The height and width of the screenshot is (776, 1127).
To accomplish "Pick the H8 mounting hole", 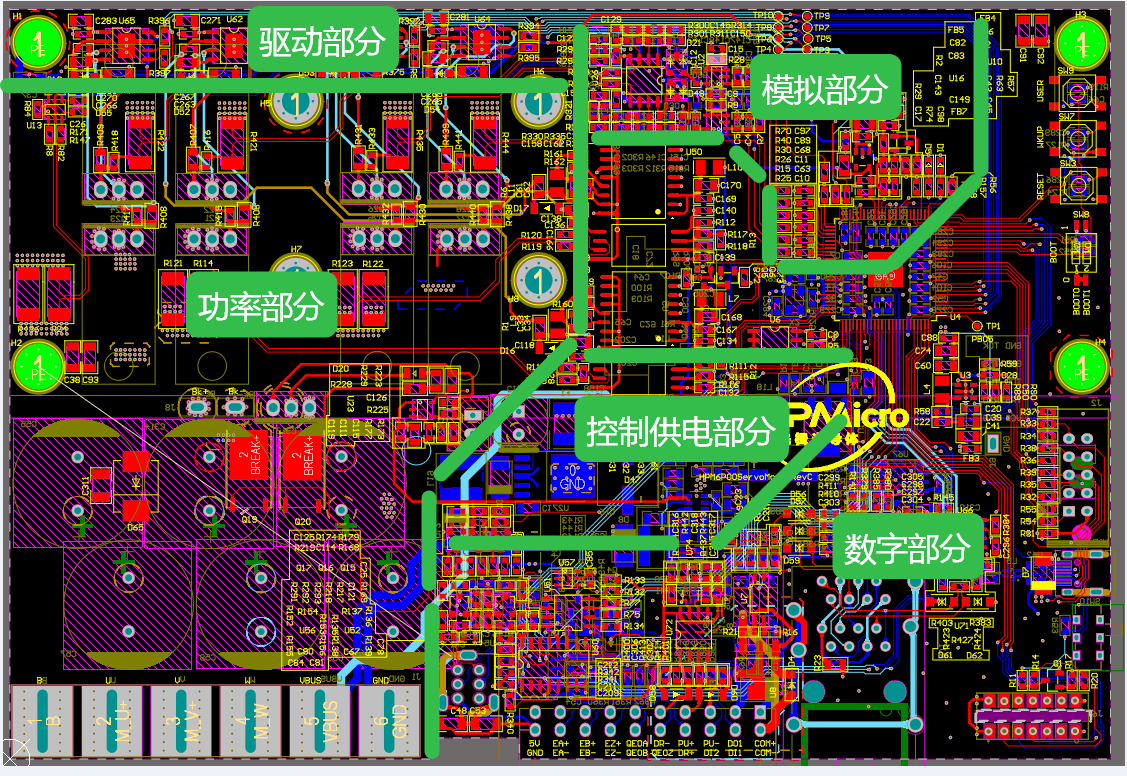I will pos(538,280).
